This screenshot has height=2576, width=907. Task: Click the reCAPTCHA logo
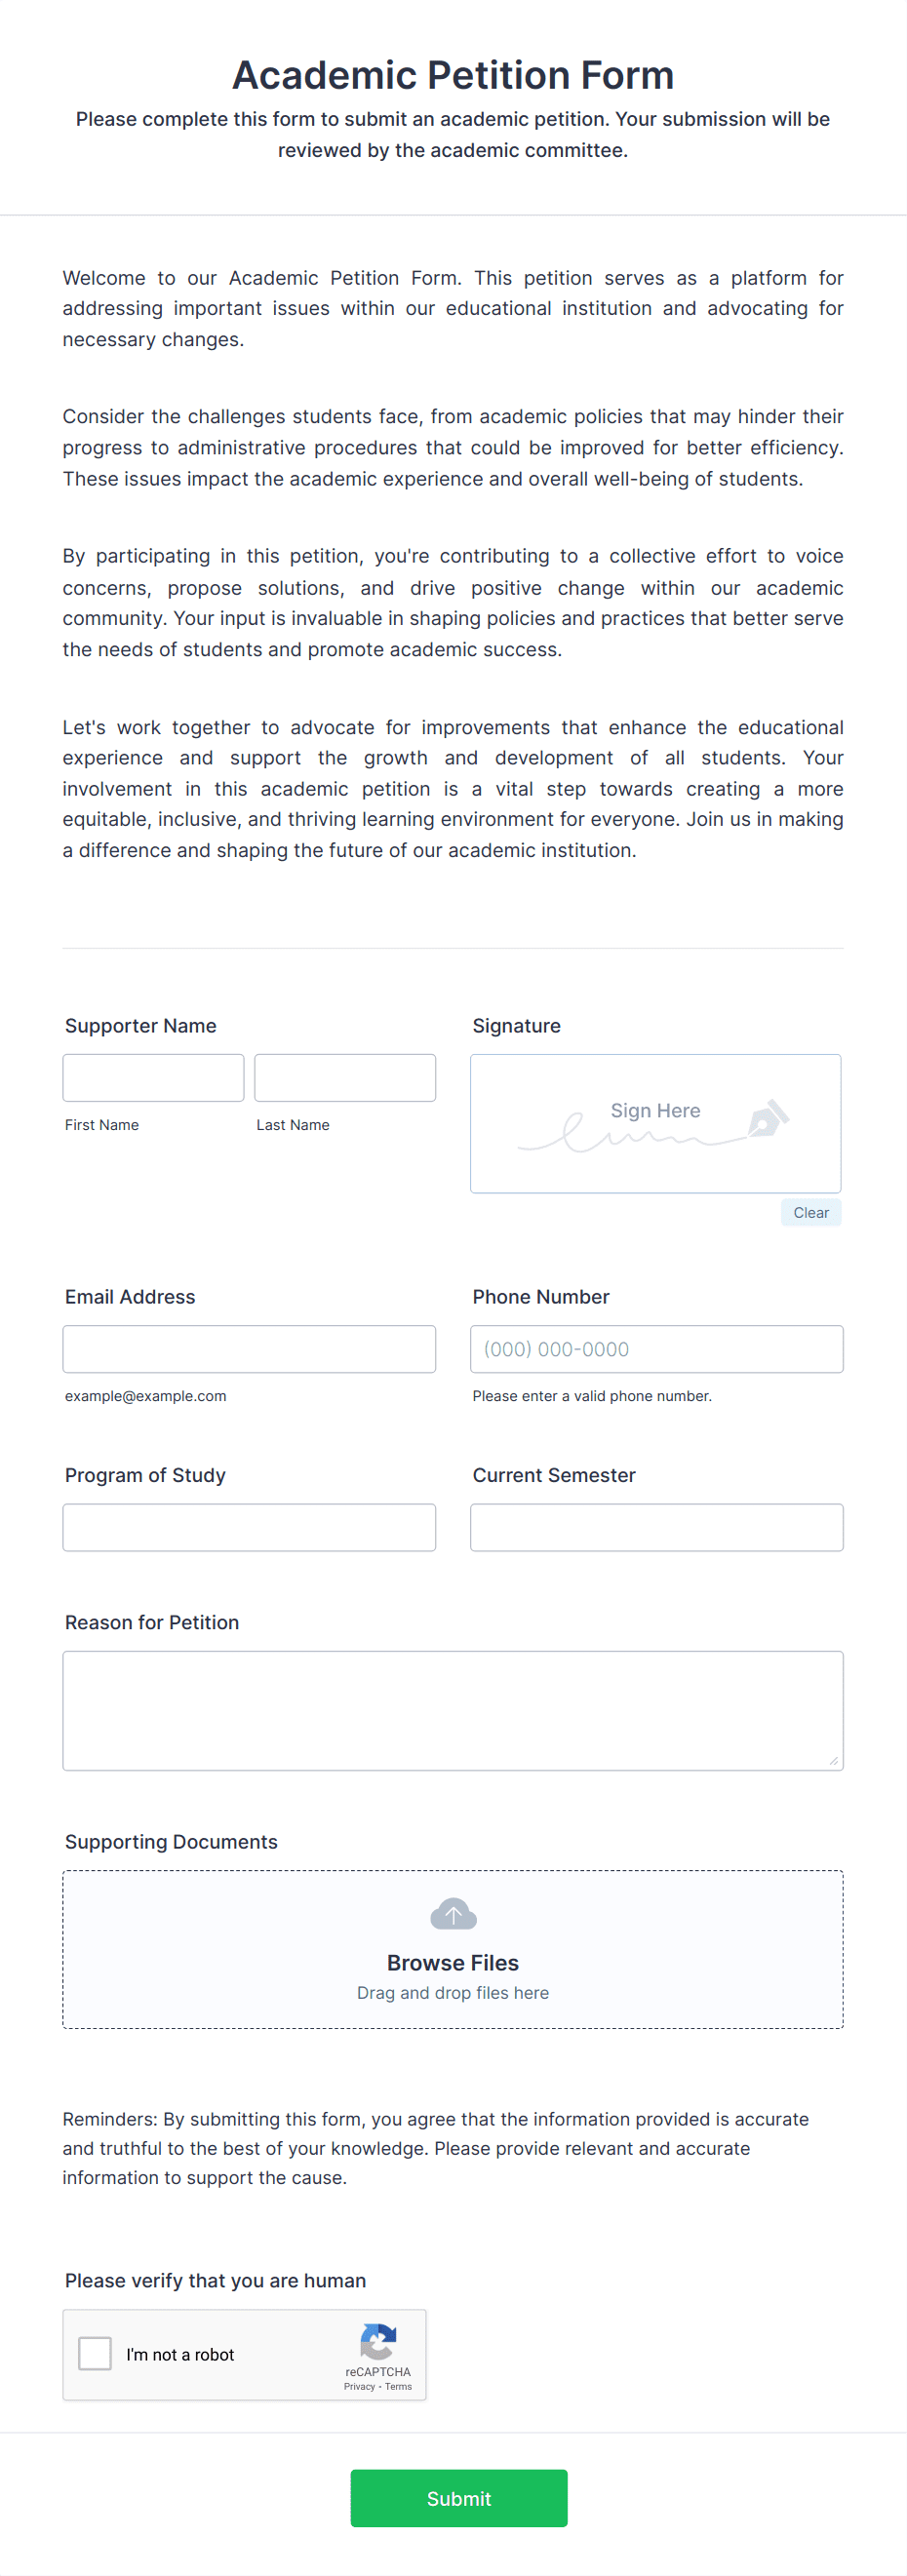point(377,2344)
